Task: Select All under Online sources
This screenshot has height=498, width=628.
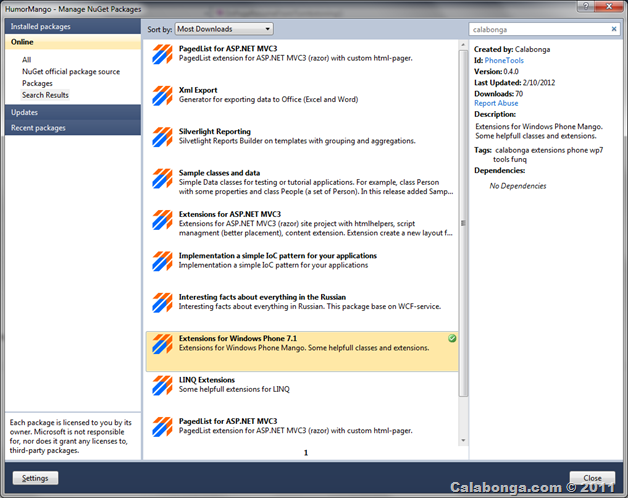Action: pyautogui.click(x=26, y=60)
